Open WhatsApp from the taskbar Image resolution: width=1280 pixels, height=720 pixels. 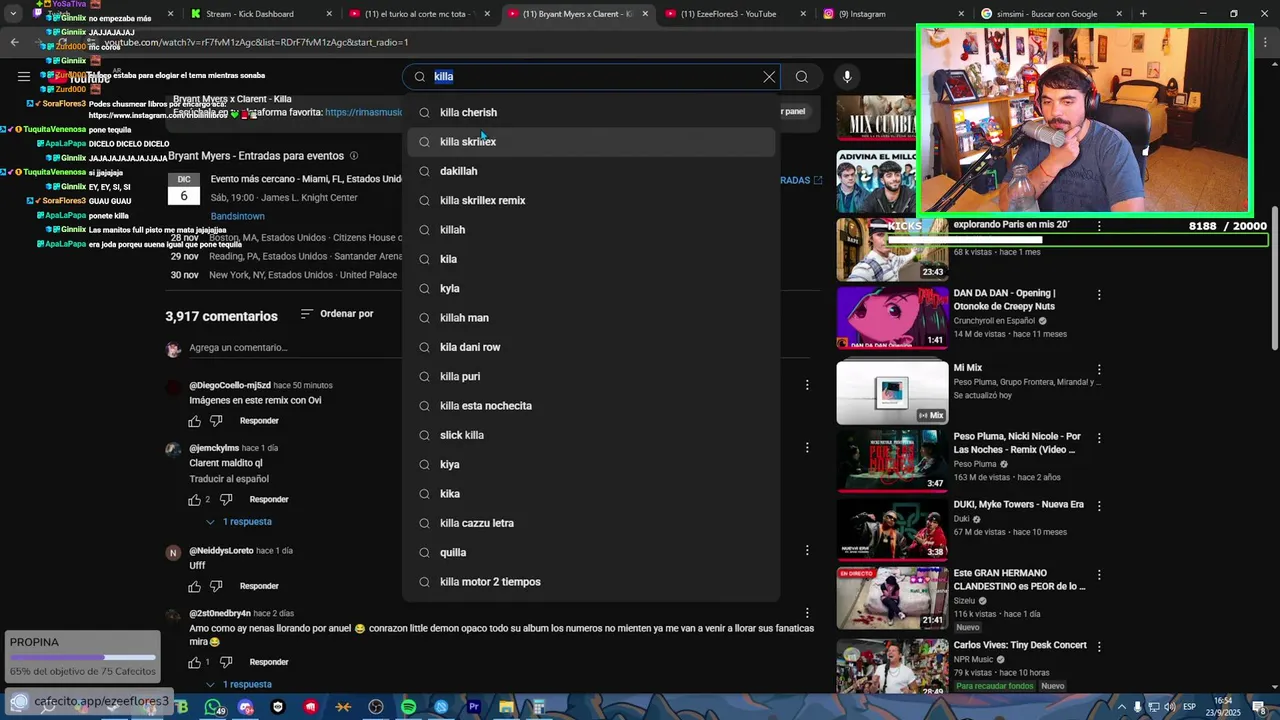pyautogui.click(x=213, y=707)
